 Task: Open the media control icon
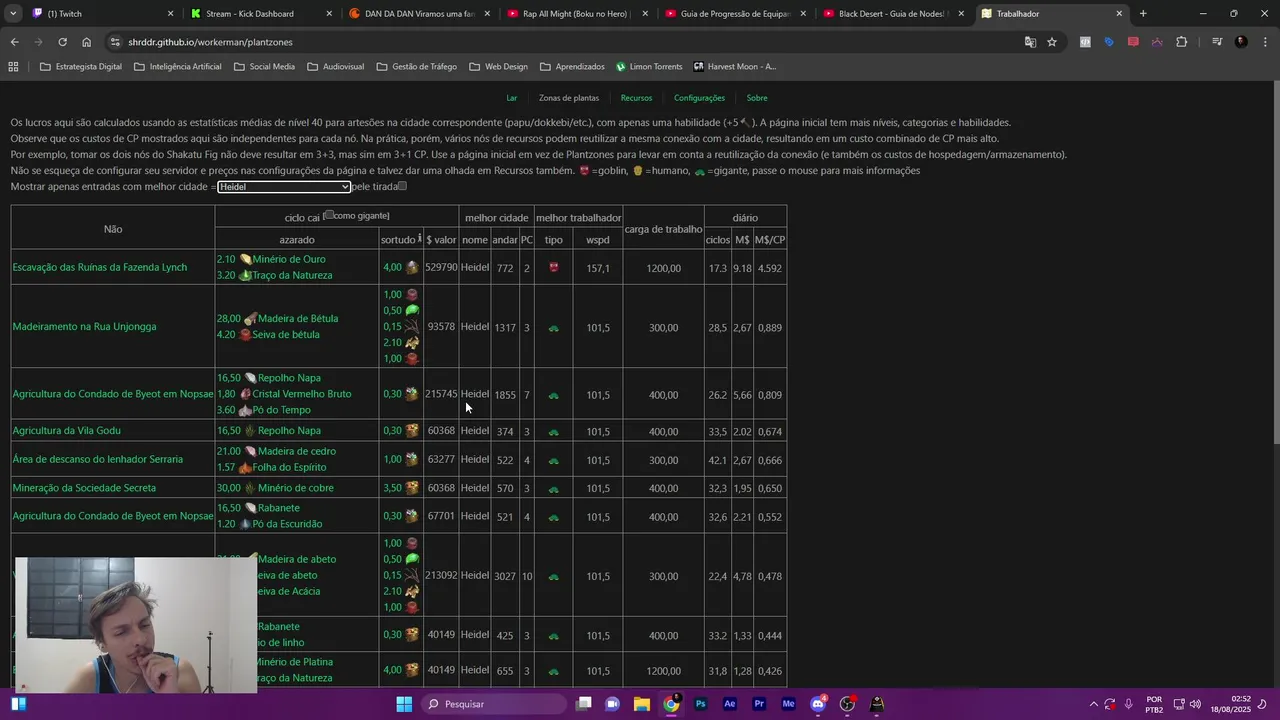click(1217, 42)
